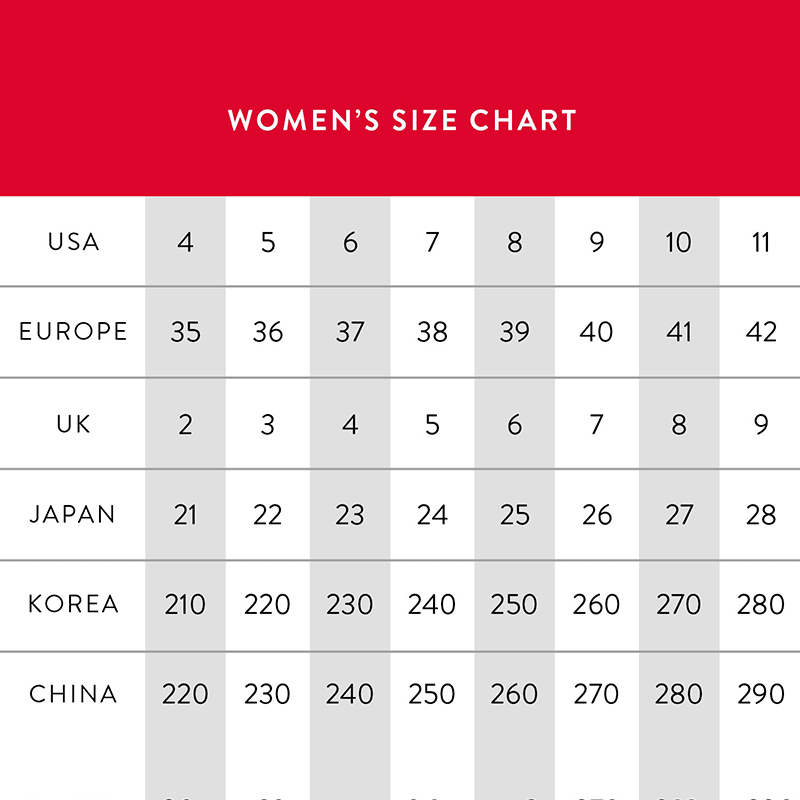
Task: Select UK size 9 cell
Action: (x=761, y=424)
